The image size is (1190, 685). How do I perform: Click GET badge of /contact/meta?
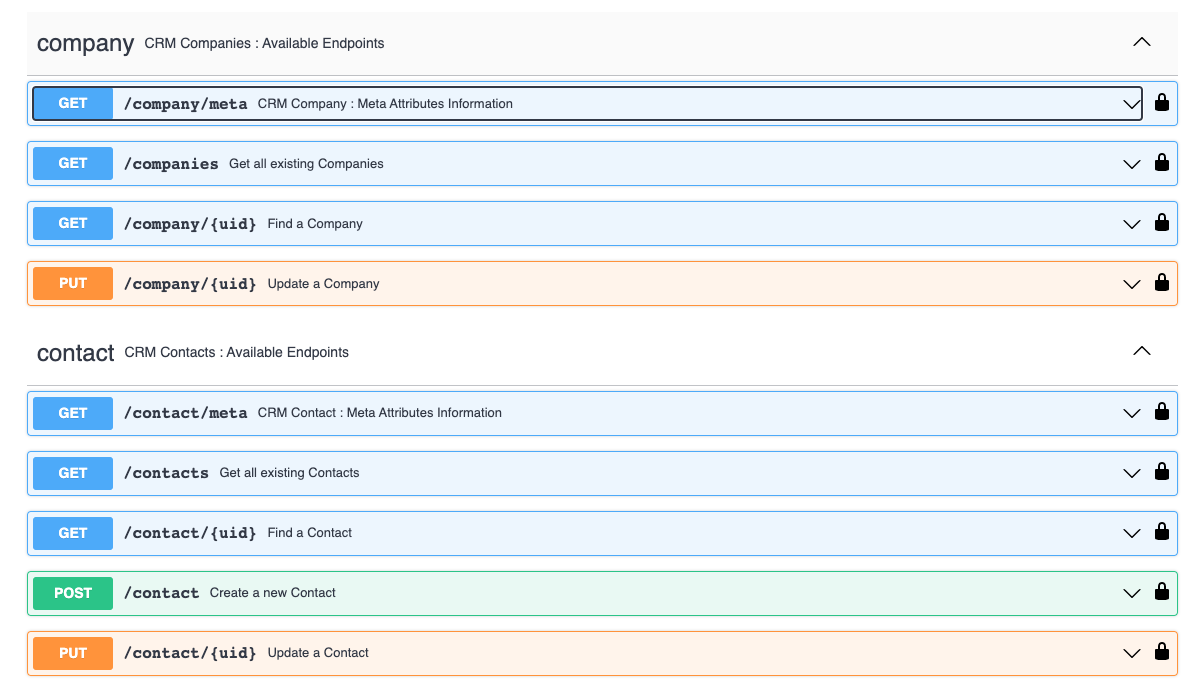click(x=73, y=413)
